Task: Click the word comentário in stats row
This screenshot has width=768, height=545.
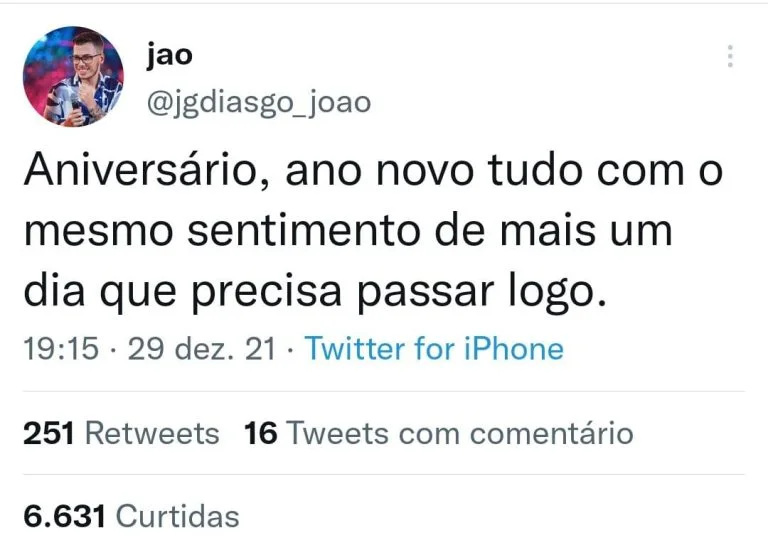Action: 552,434
